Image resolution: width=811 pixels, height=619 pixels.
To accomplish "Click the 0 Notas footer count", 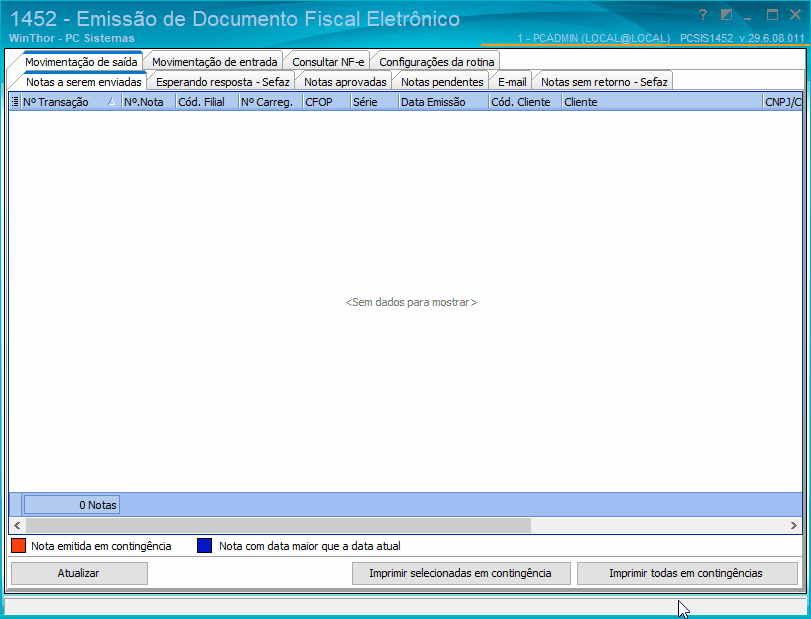I will click(x=72, y=505).
